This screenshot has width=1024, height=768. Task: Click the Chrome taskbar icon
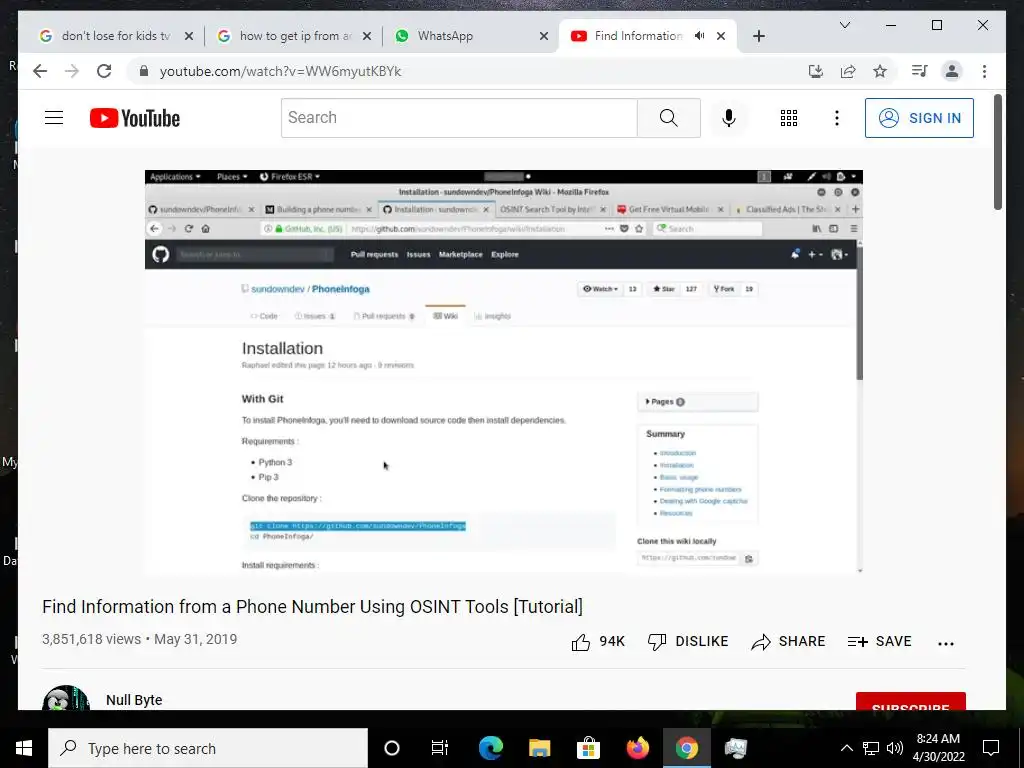686,748
